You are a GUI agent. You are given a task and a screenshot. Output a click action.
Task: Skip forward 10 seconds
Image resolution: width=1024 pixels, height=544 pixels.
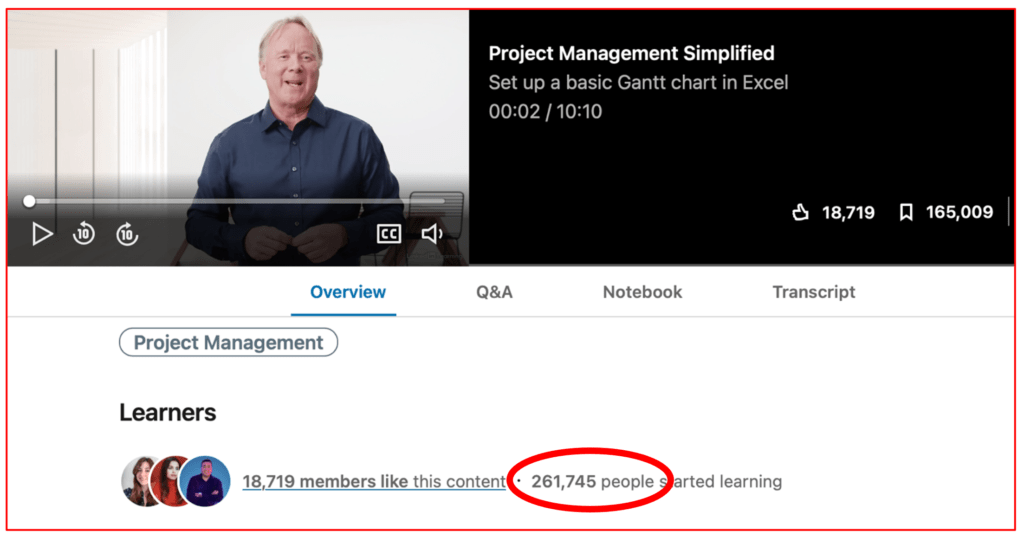pos(126,234)
